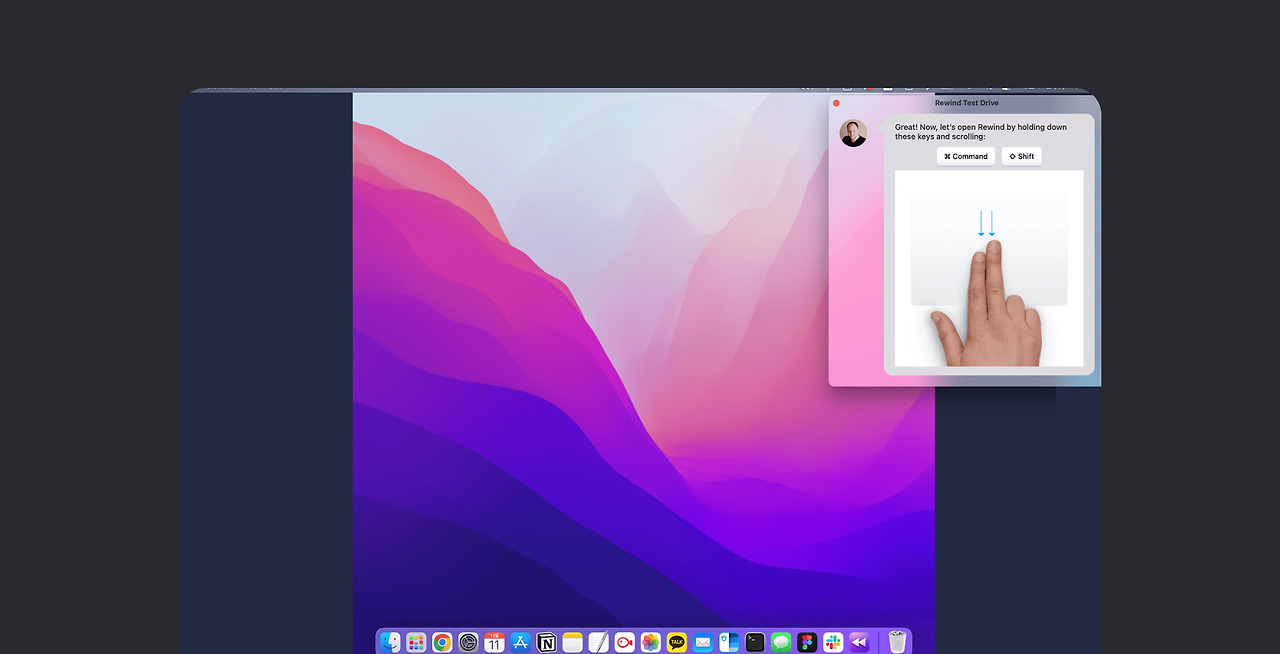Click the presenter avatar in Rewind Test Drive
This screenshot has width=1280, height=654.
pos(853,133)
